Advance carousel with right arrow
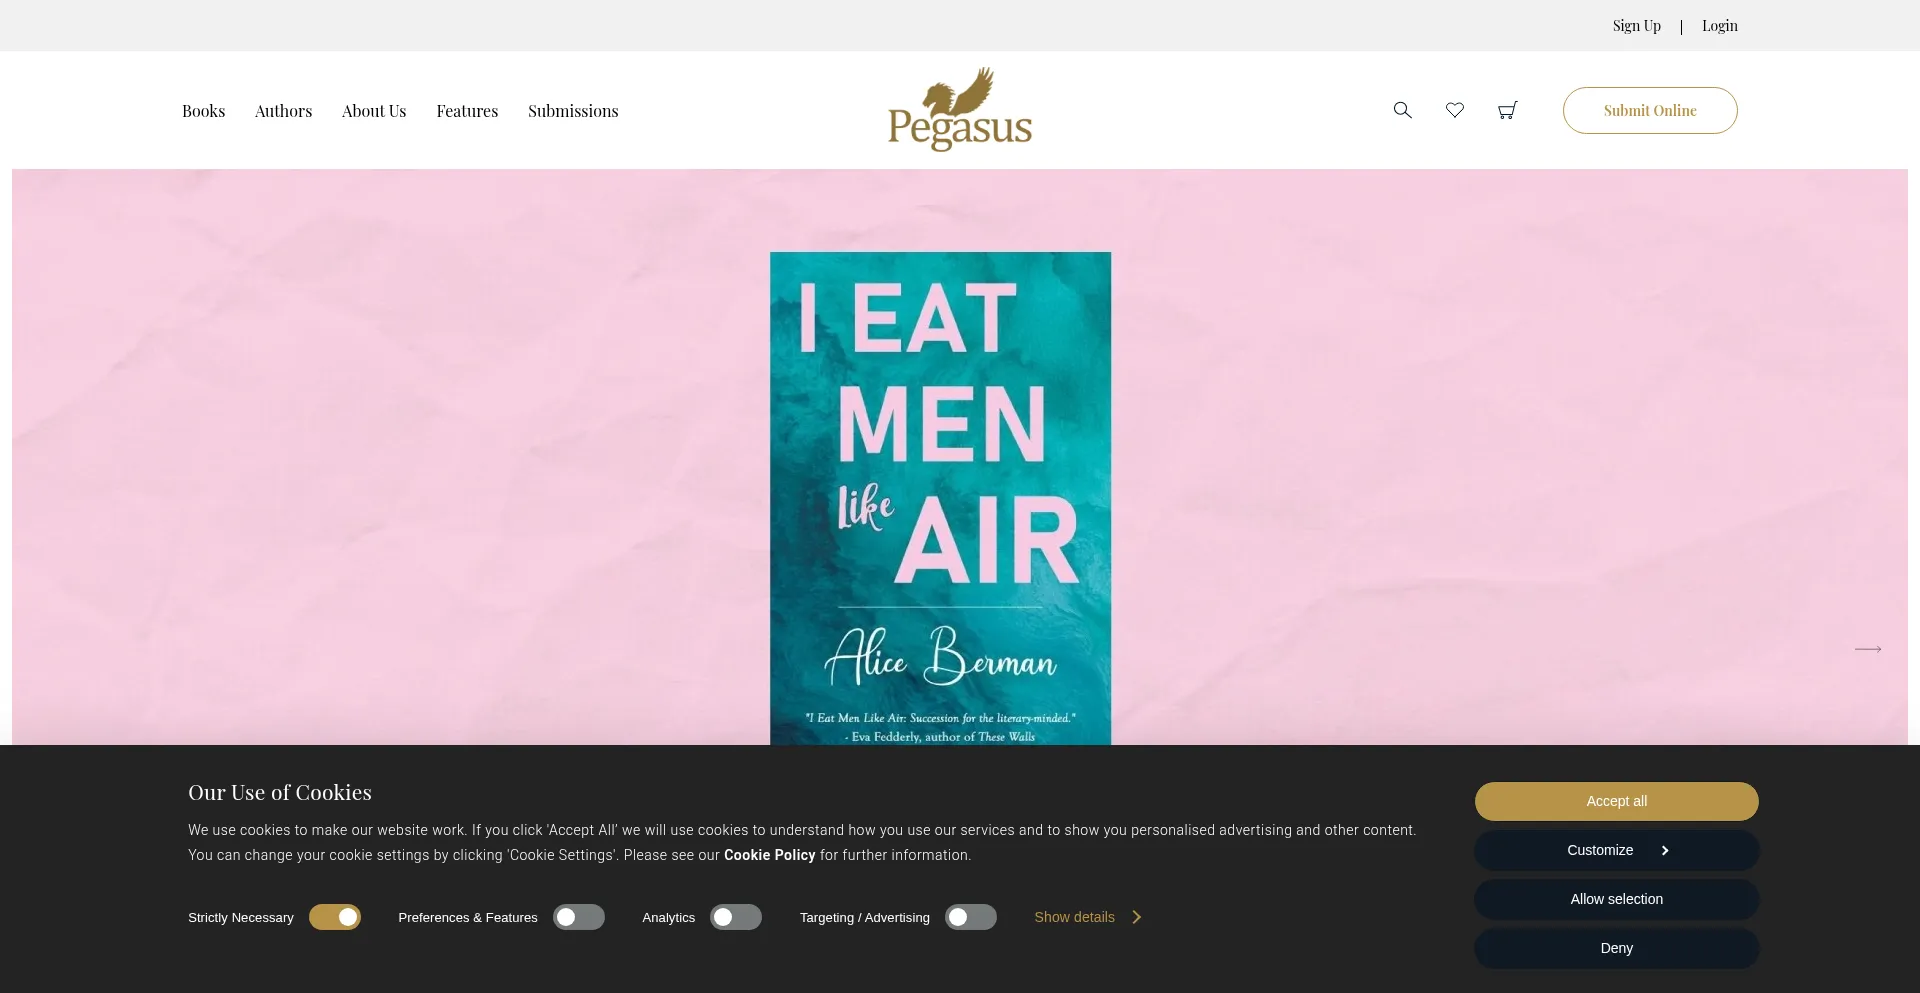Image resolution: width=1920 pixels, height=993 pixels. (1868, 649)
